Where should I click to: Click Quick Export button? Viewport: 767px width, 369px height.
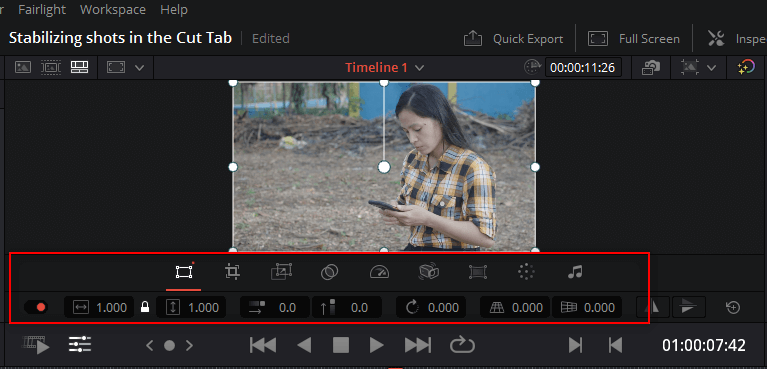click(x=514, y=39)
